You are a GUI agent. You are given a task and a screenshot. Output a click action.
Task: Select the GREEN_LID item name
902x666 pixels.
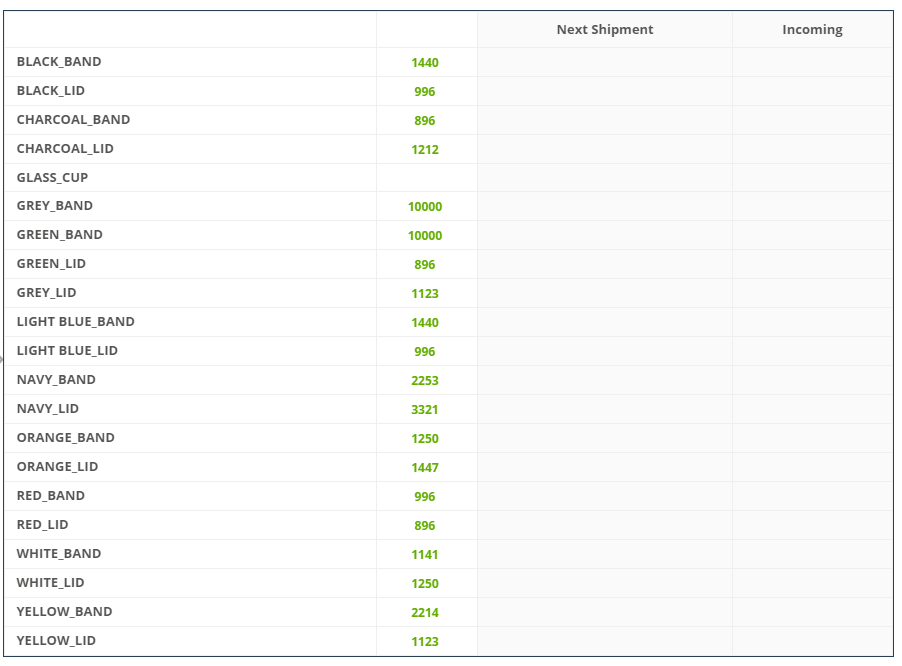pos(51,264)
